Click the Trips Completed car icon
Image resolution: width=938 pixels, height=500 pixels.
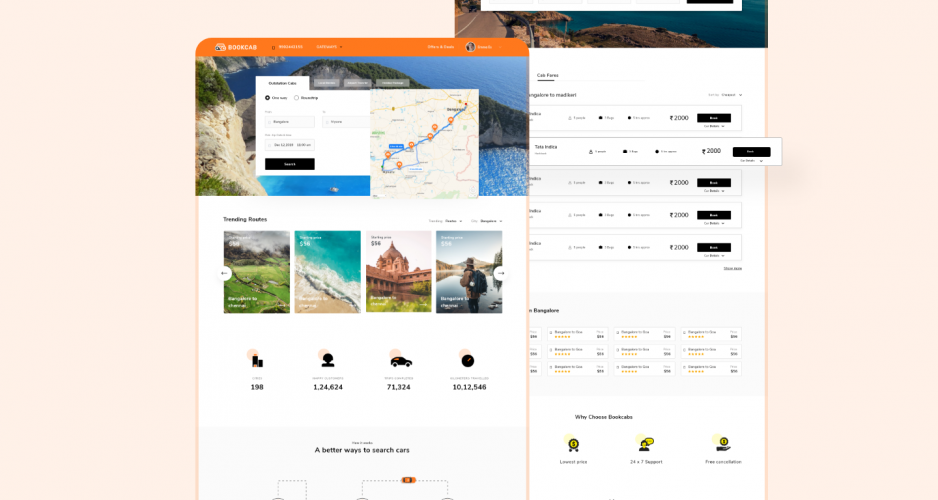point(401,361)
